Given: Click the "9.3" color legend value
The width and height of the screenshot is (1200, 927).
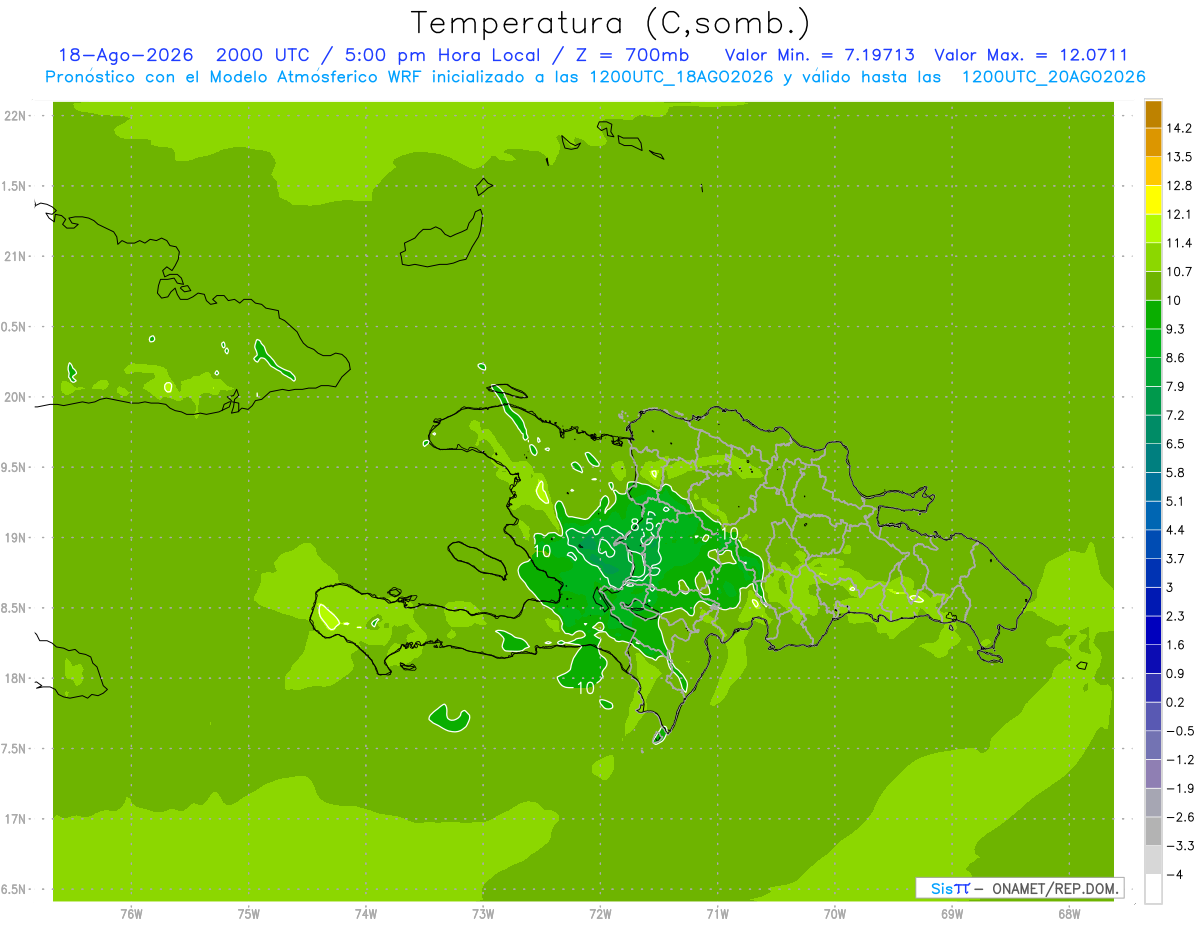Looking at the screenshot, I should [1175, 329].
